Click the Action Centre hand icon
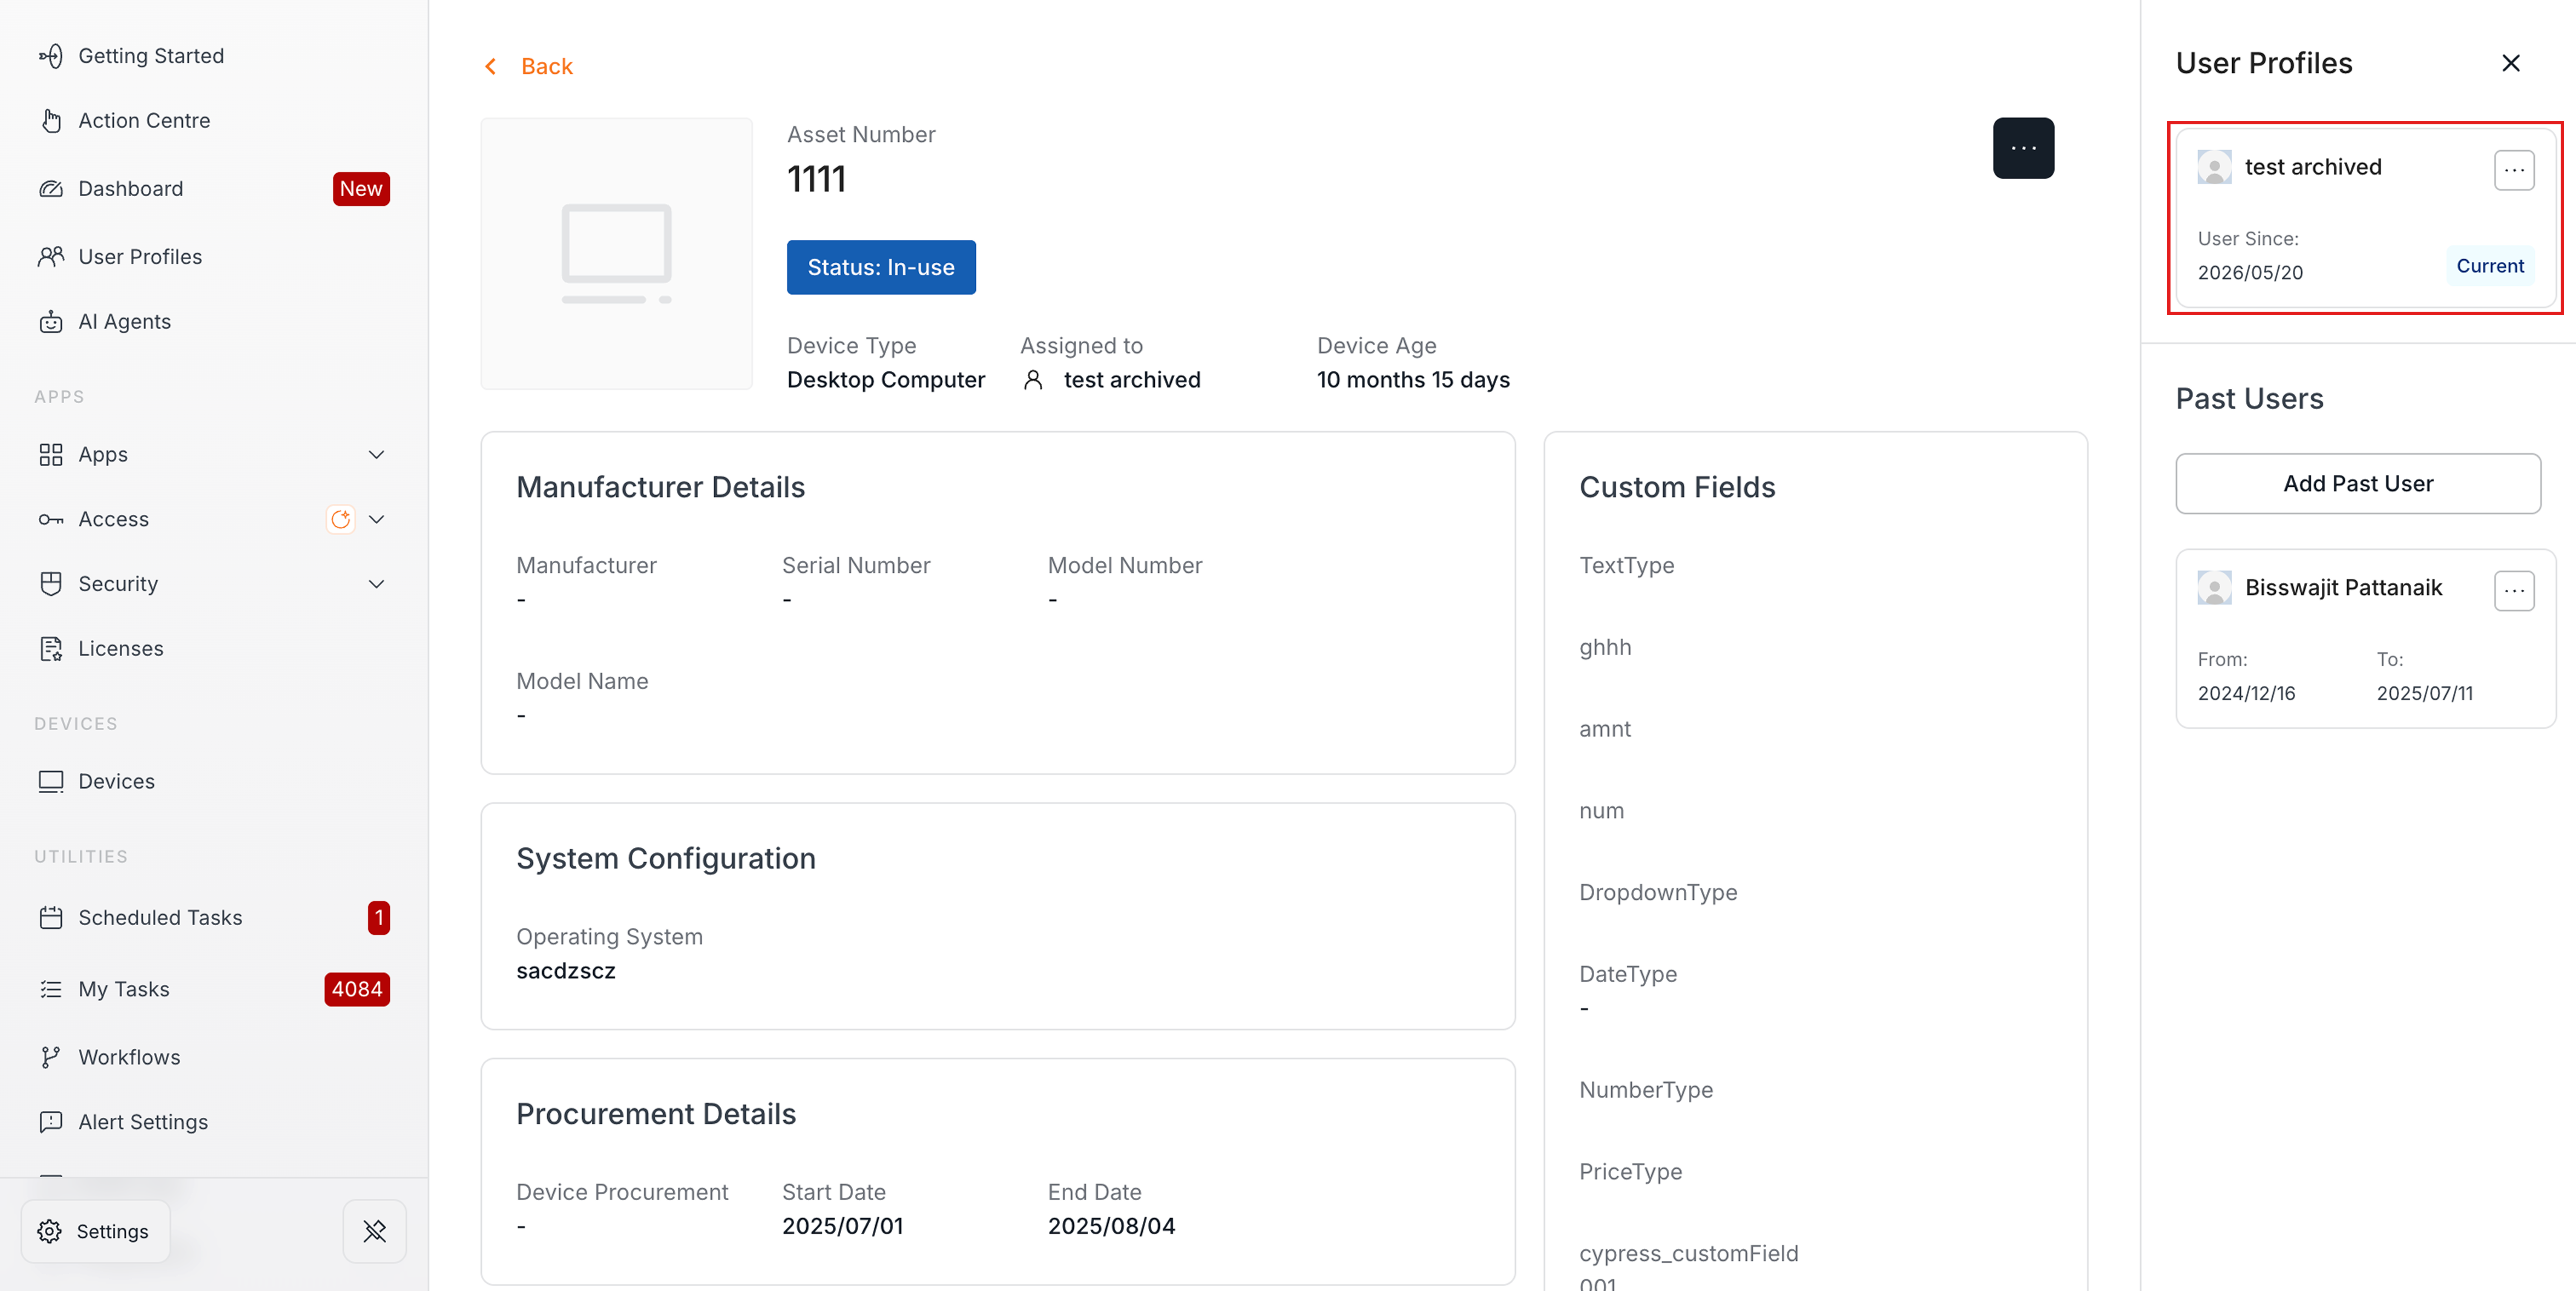The image size is (2576, 1291). click(x=51, y=121)
